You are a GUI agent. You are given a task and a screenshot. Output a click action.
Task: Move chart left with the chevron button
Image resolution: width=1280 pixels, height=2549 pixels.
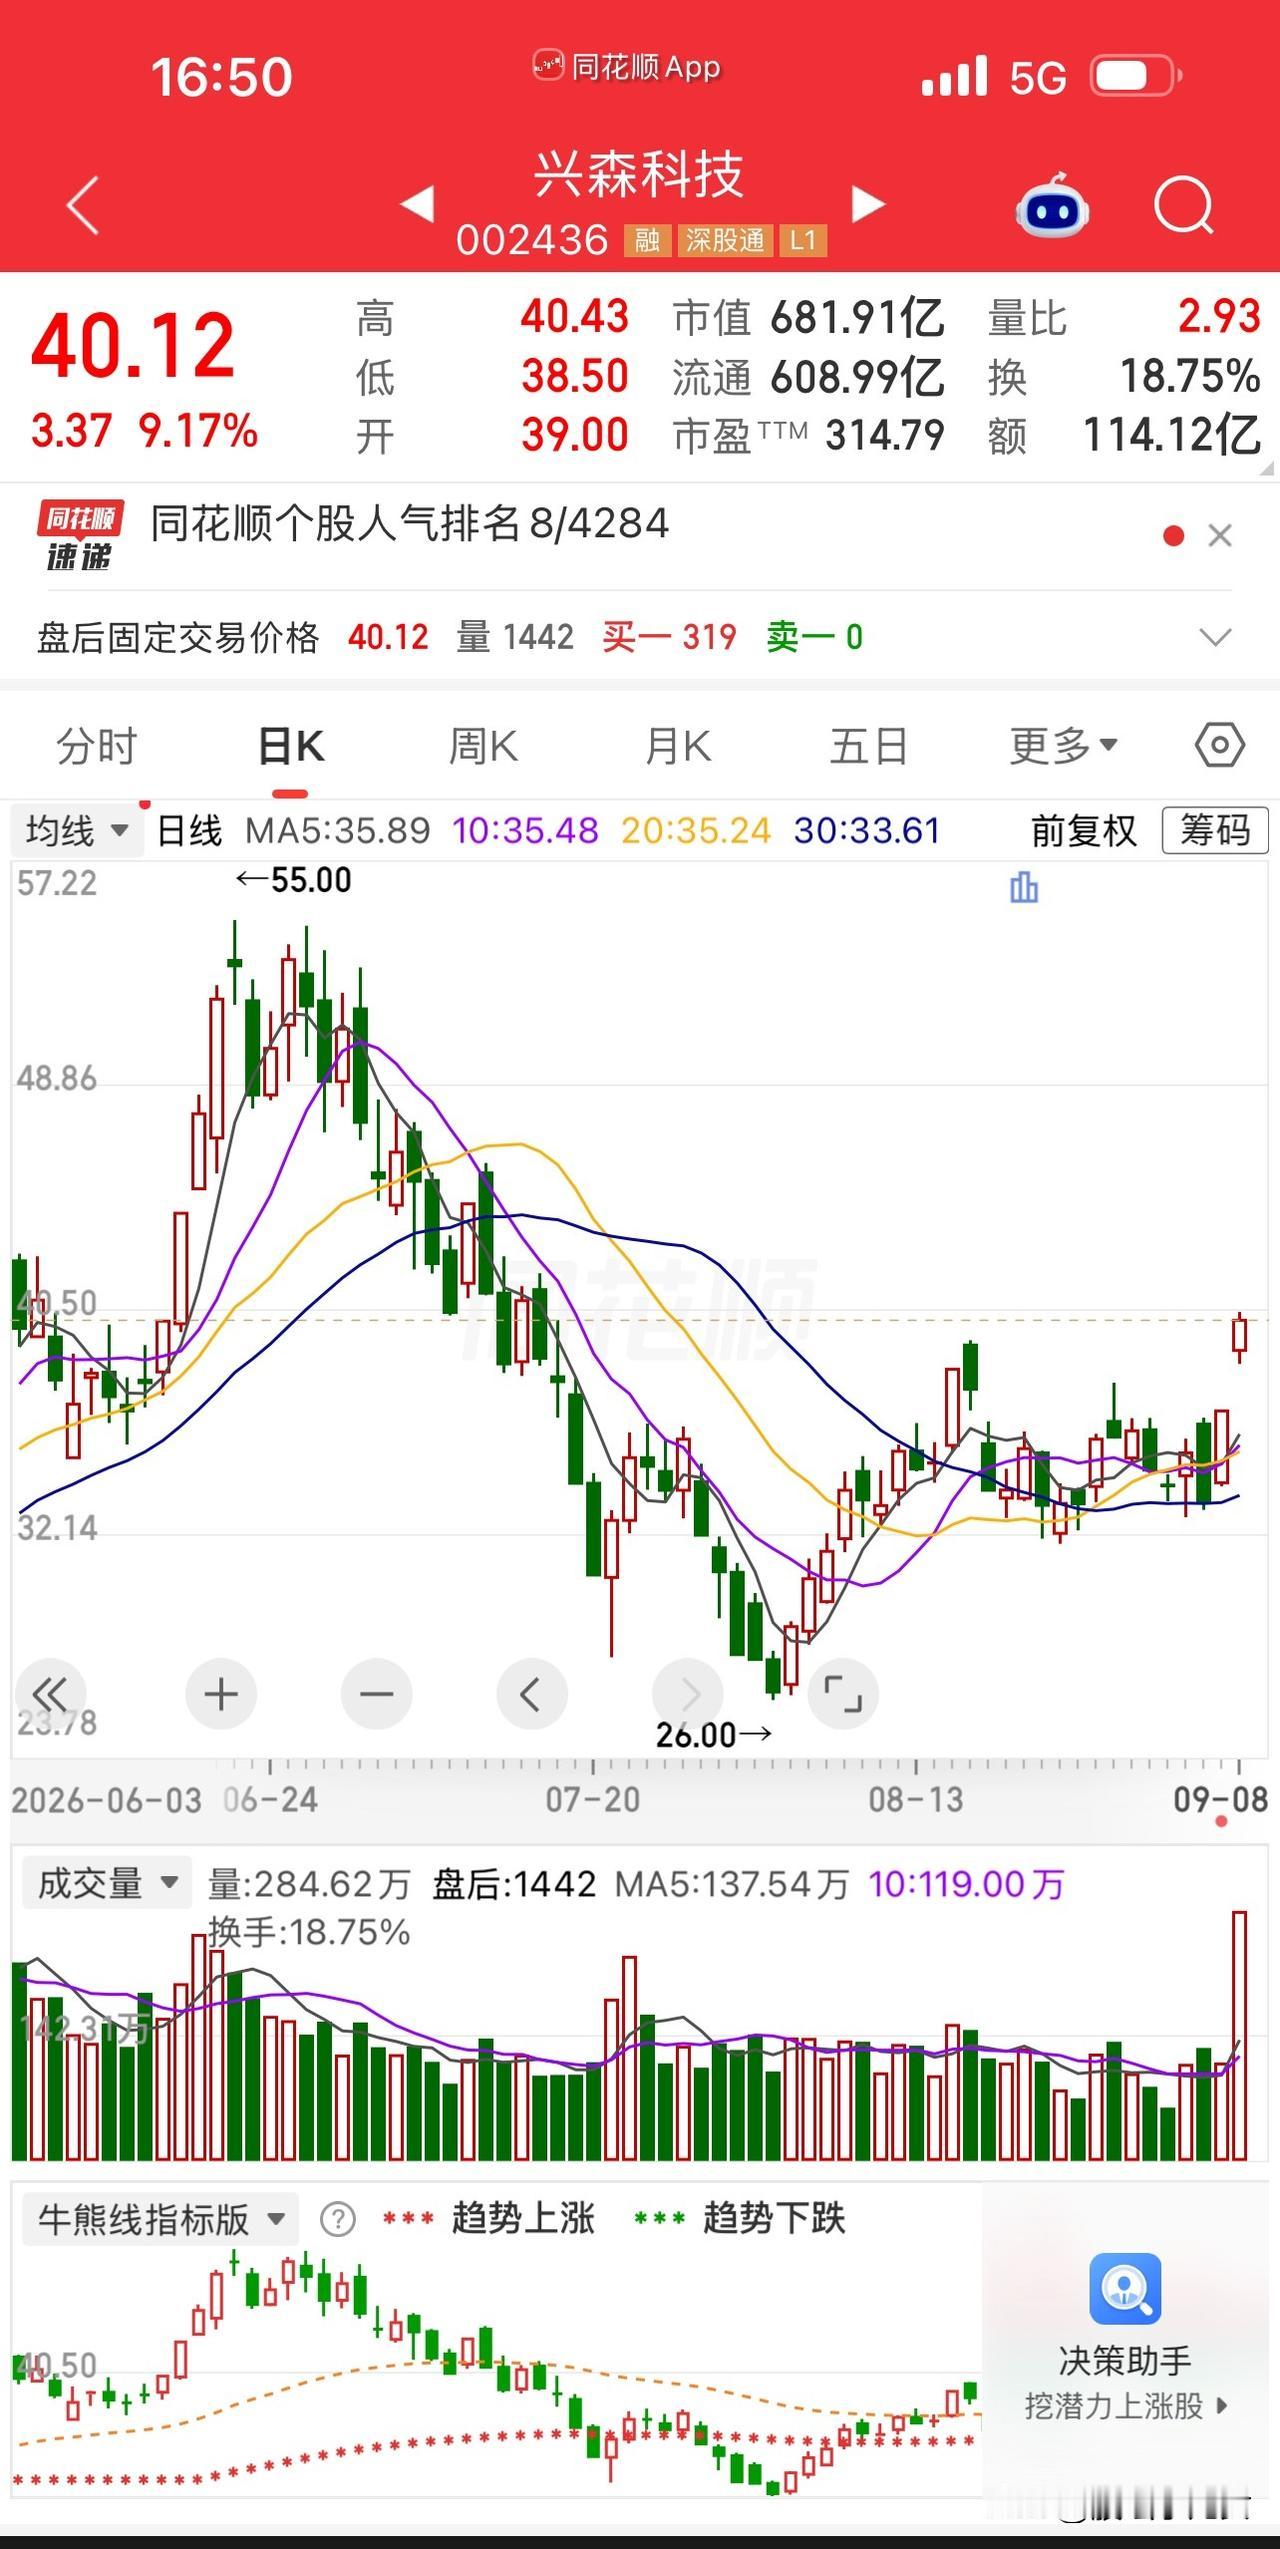tap(531, 1694)
